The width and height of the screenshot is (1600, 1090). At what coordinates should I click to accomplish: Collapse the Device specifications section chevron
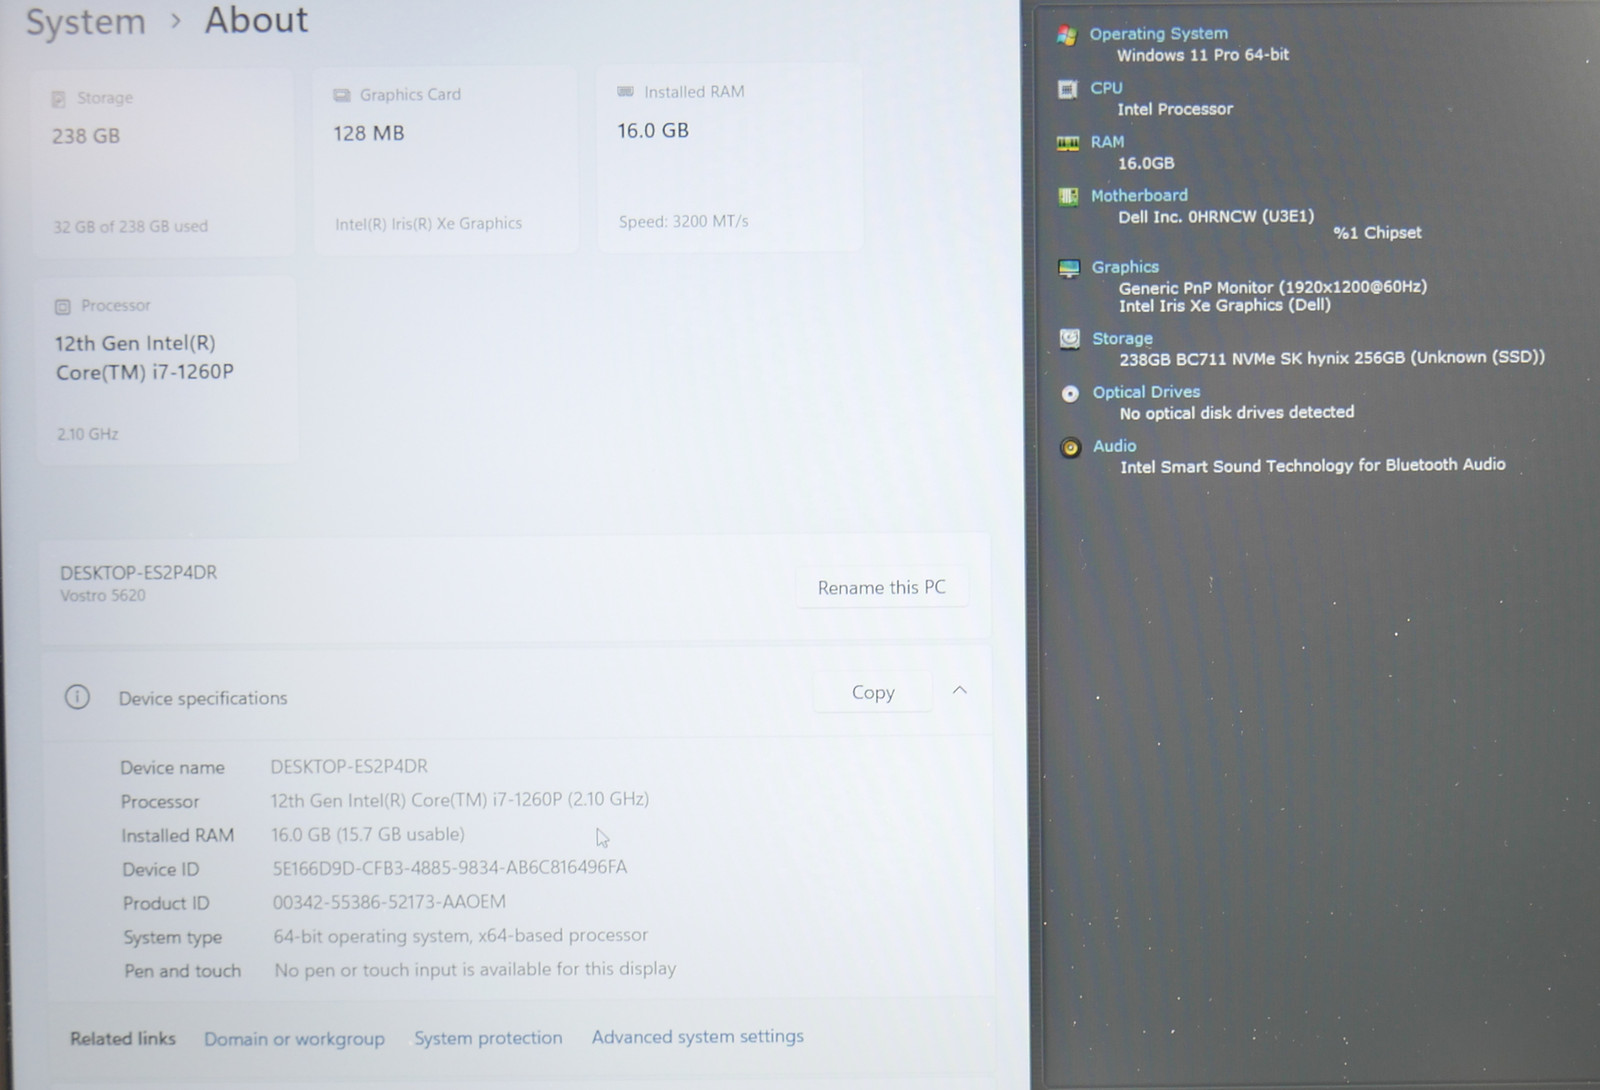tap(959, 690)
